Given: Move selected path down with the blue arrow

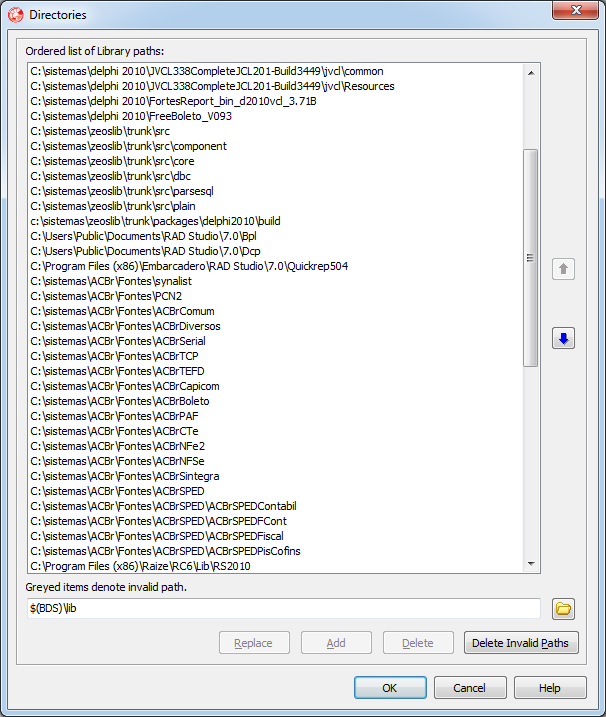Looking at the screenshot, I should pos(563,338).
